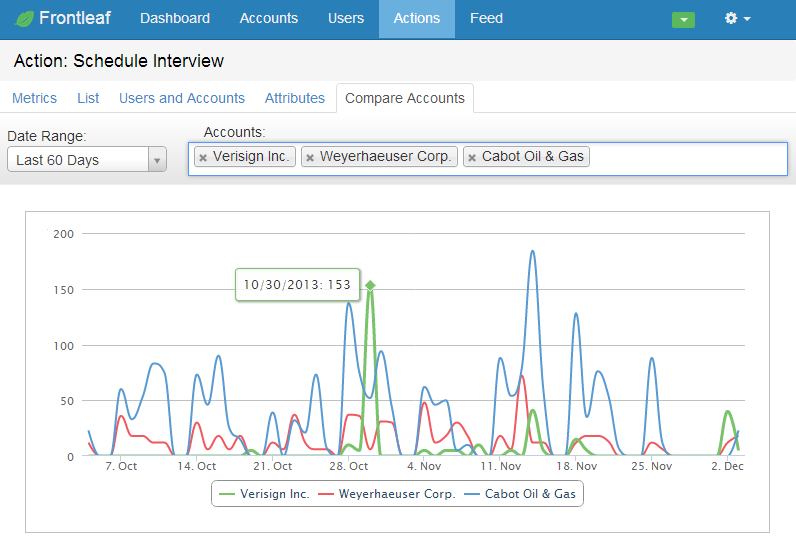The image size is (796, 539).
Task: Click the Frontleaf brand name link
Action: (x=75, y=18)
